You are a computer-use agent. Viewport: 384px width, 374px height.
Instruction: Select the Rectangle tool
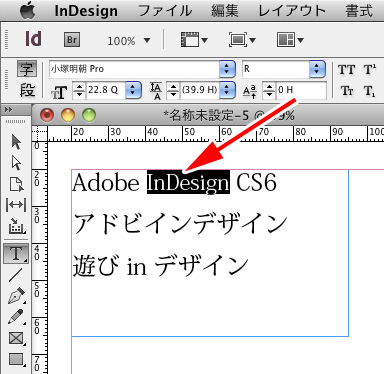coord(16,359)
